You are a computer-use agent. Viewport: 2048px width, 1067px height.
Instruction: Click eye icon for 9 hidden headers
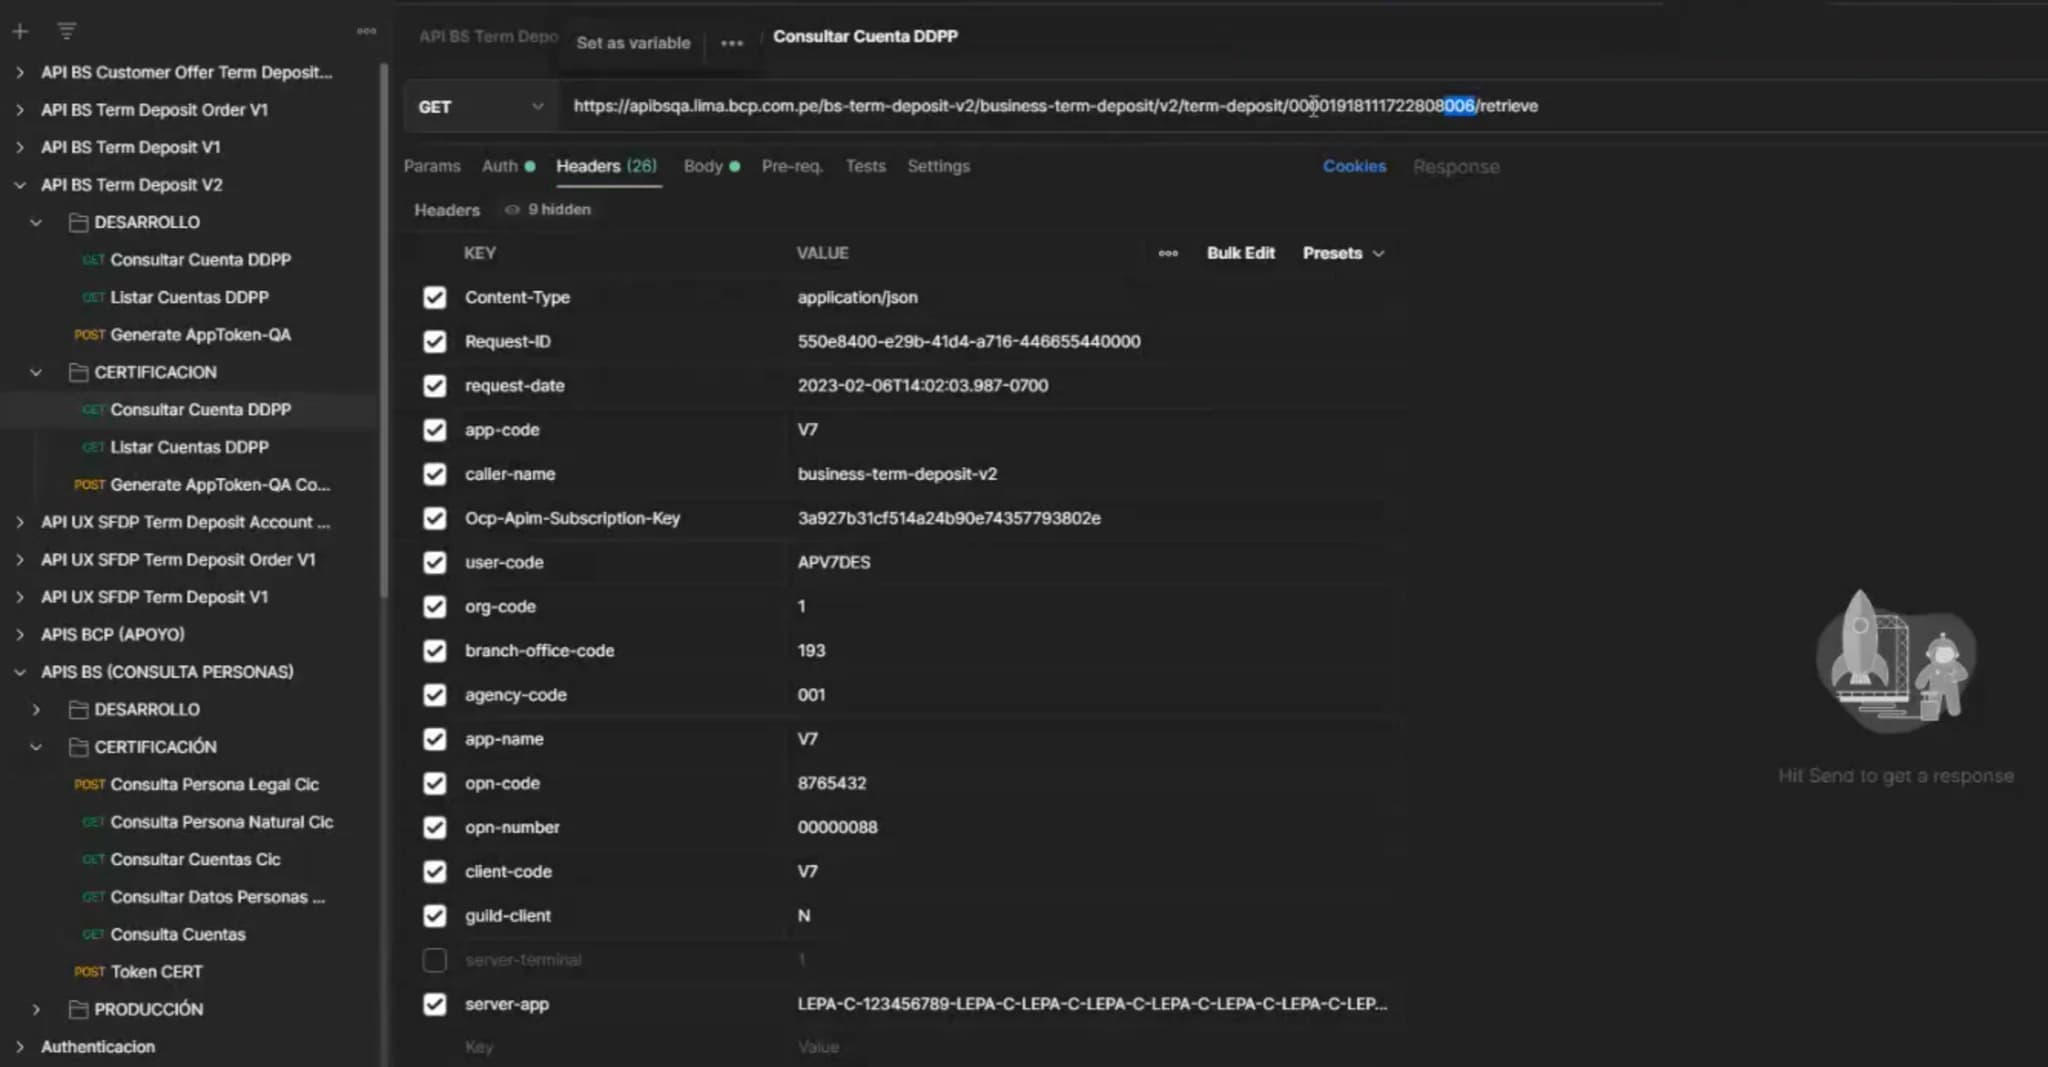click(512, 210)
